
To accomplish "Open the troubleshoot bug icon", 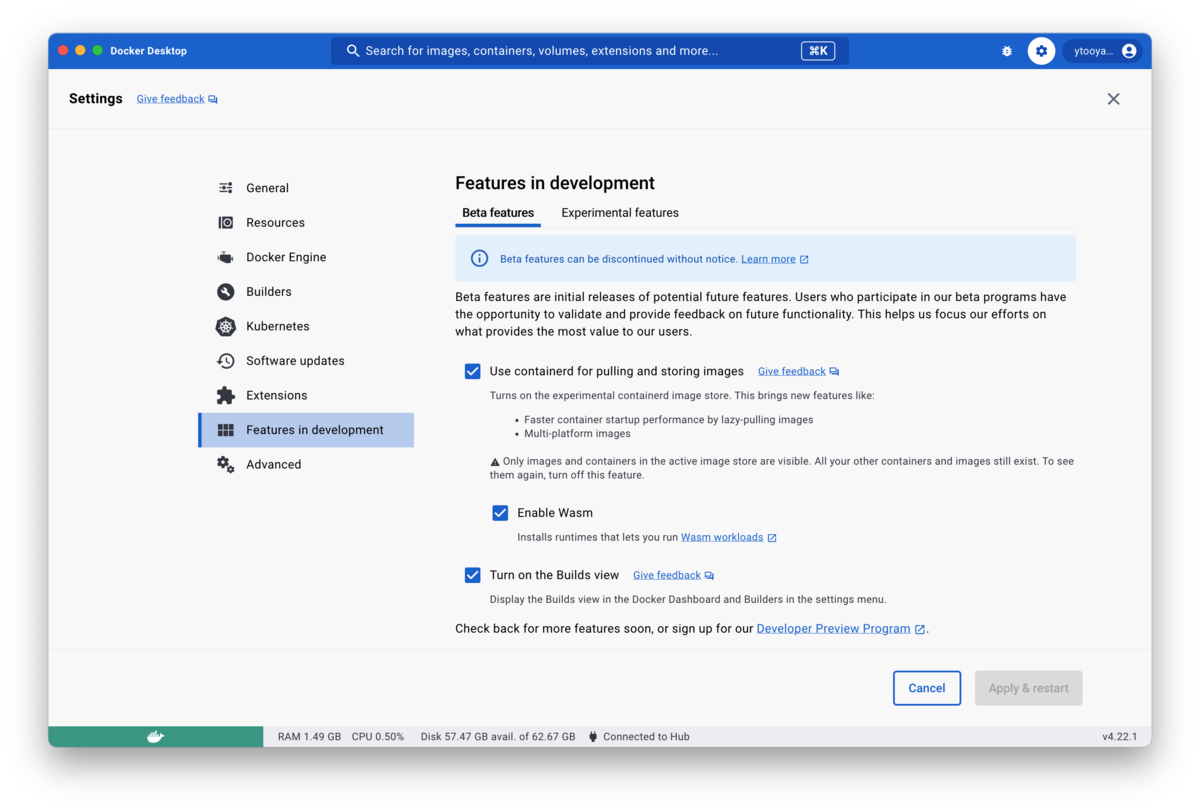I will point(1007,51).
